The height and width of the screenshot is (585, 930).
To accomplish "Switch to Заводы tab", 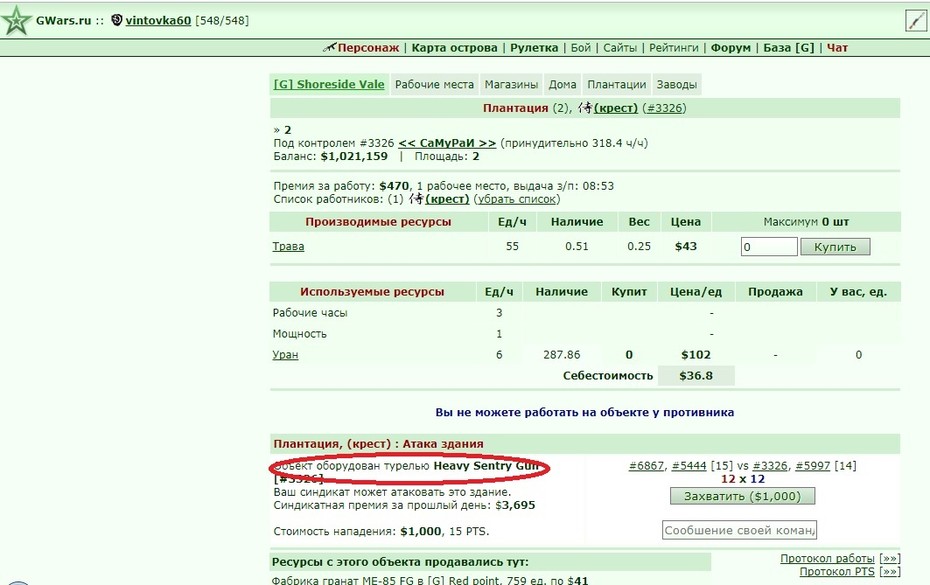I will tap(677, 84).
